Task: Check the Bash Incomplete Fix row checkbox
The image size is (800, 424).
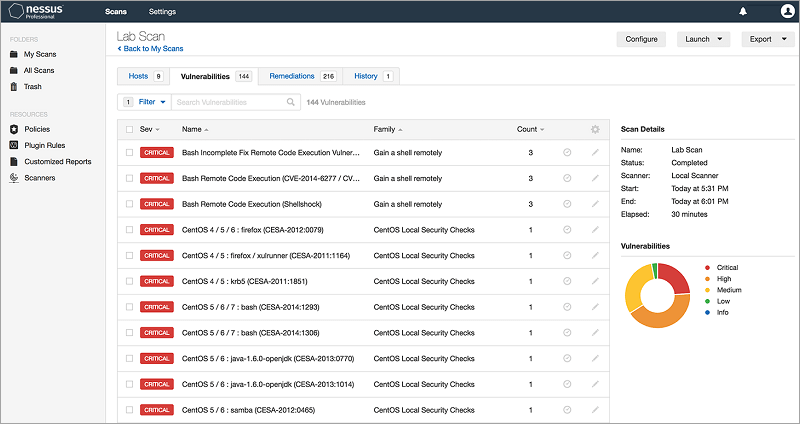Action: (130, 153)
